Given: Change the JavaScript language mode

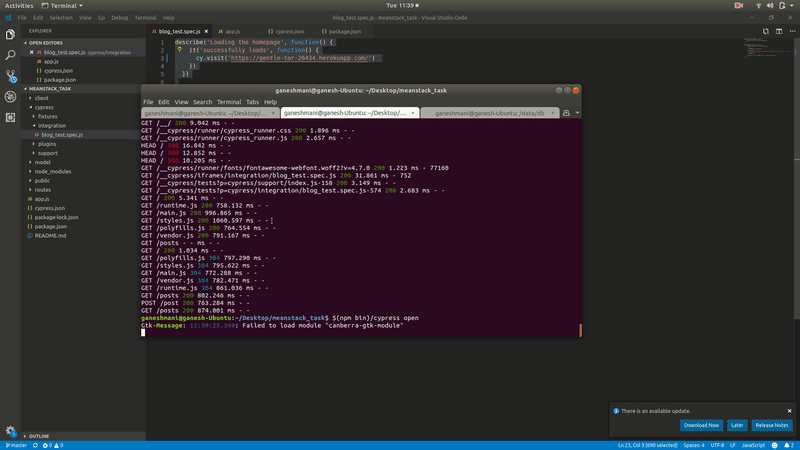Looking at the screenshot, I should click(752, 445).
